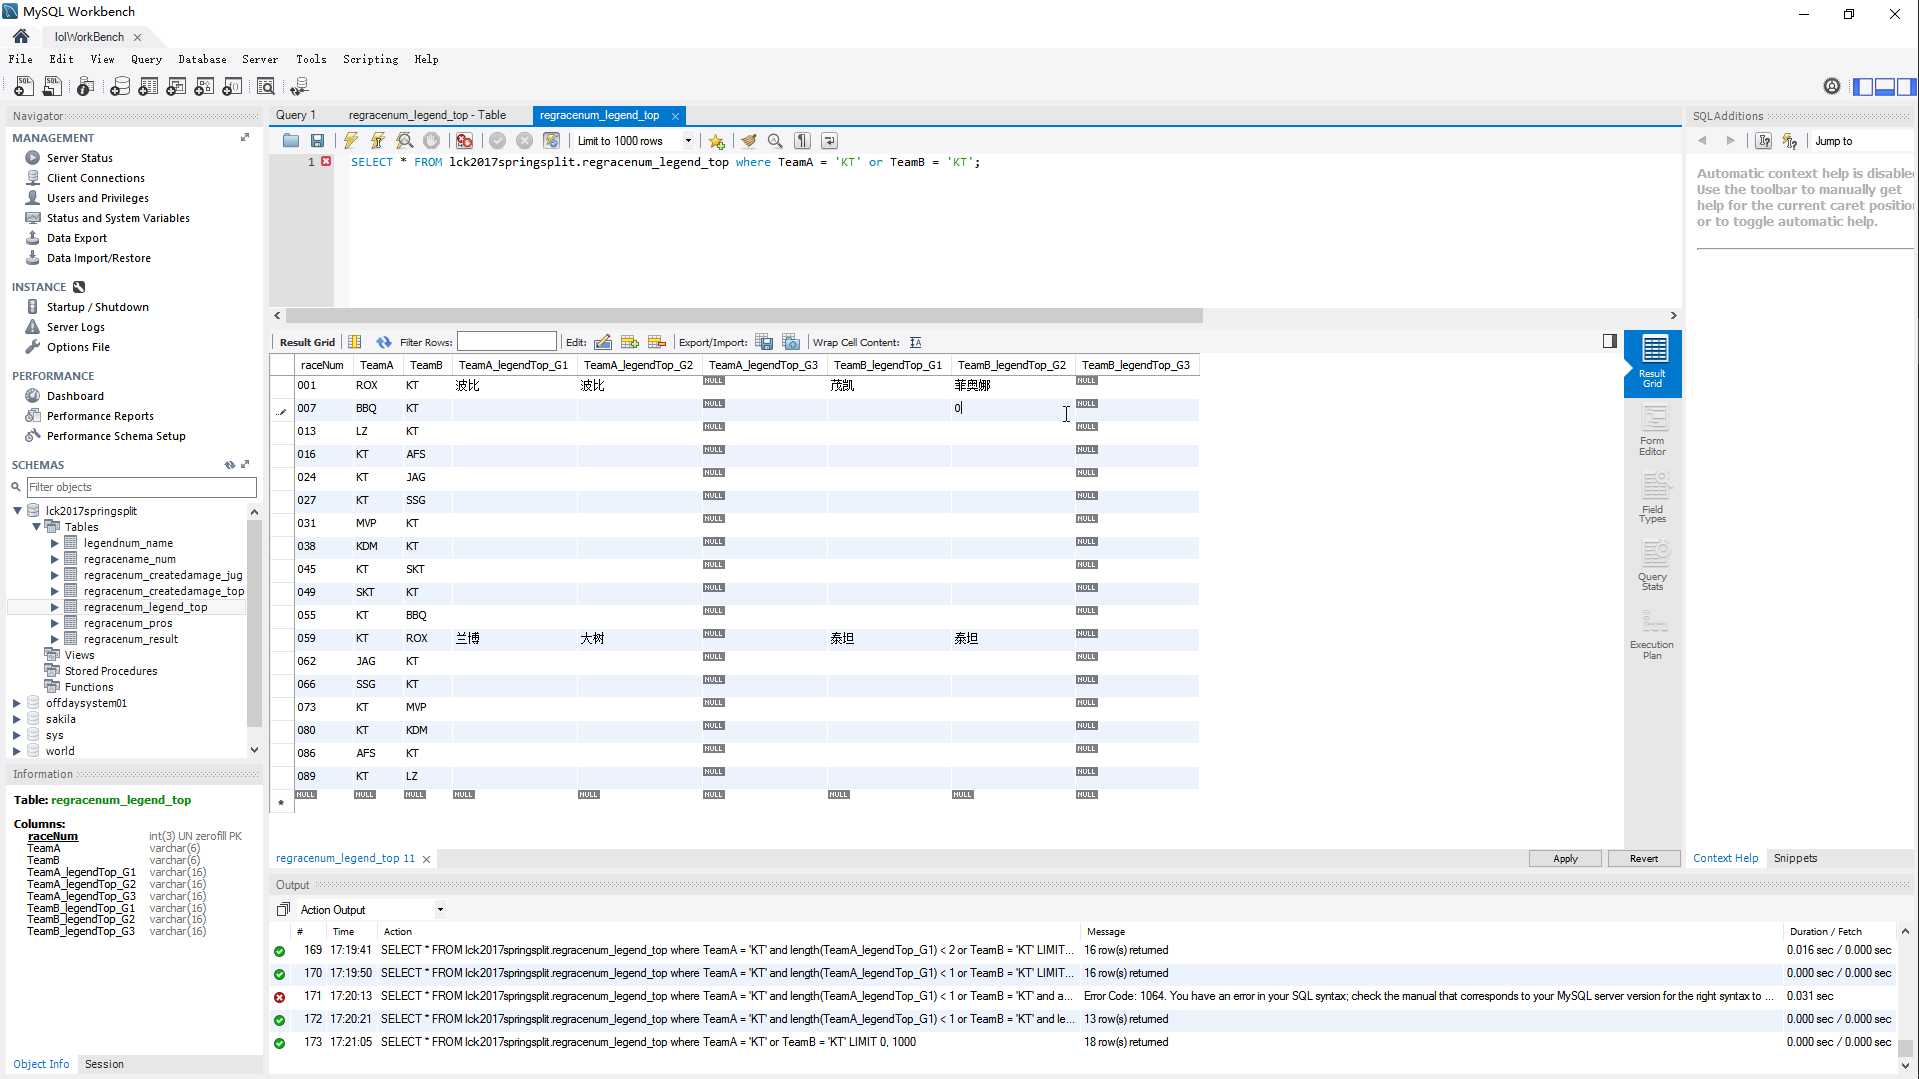Viewport: 1919px width, 1079px height.
Task: Click the Apply button
Action: click(1565, 858)
